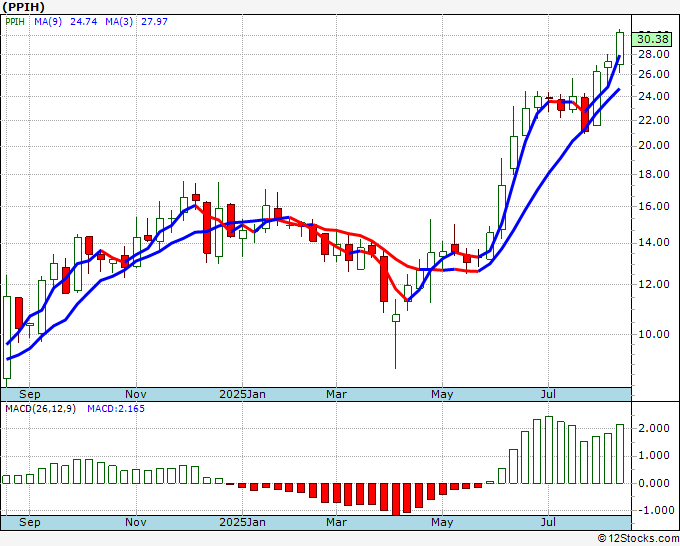Click the 26.00 price axis label
This screenshot has width=680, height=546.
(x=654, y=74)
